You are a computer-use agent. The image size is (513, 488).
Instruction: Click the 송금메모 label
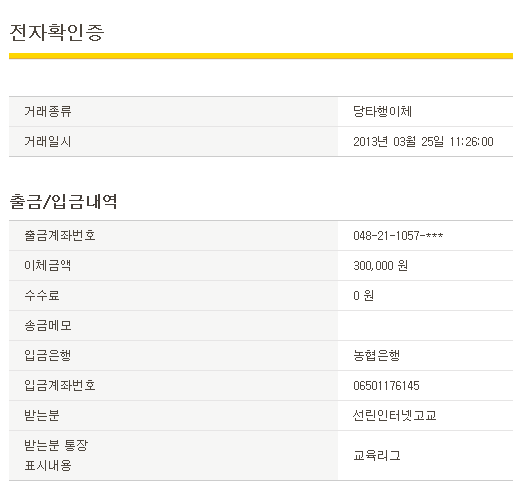pyautogui.click(x=48, y=325)
